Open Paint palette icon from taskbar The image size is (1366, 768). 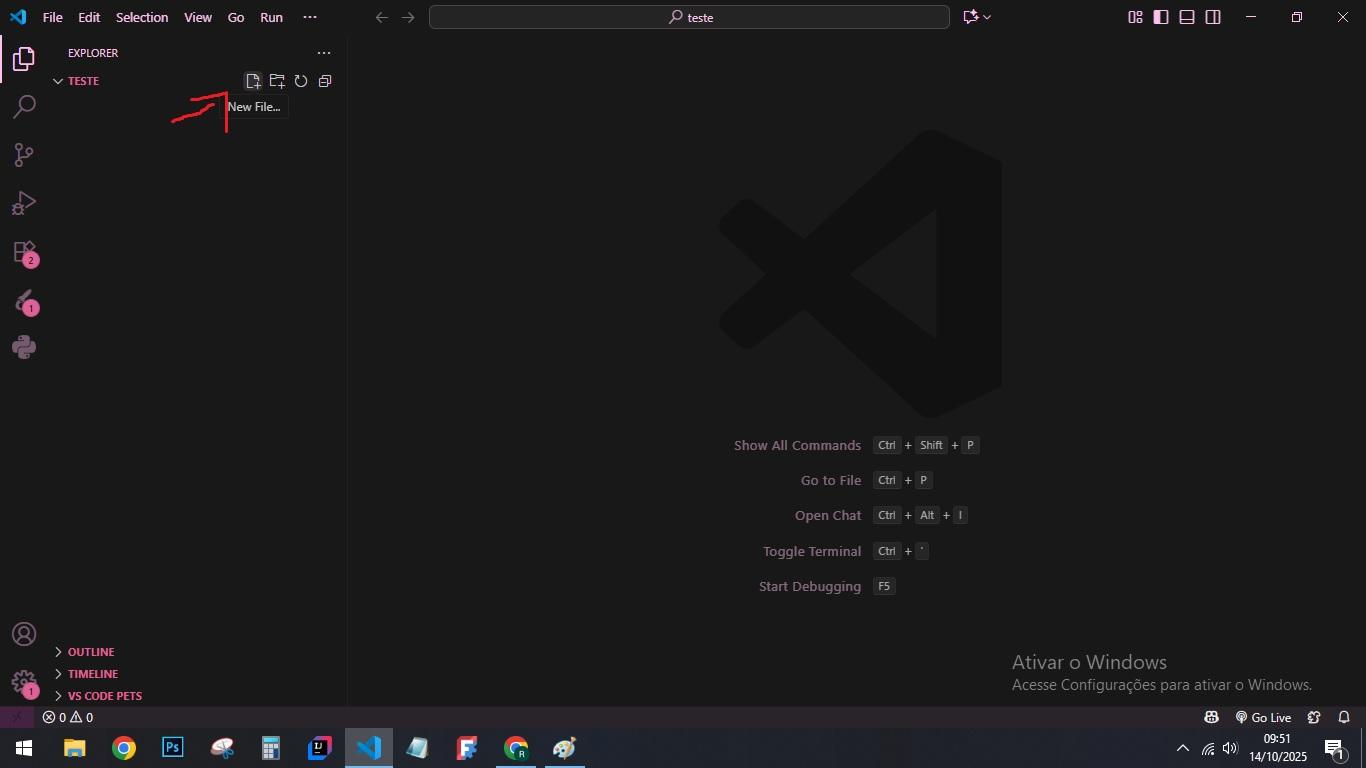(x=565, y=748)
